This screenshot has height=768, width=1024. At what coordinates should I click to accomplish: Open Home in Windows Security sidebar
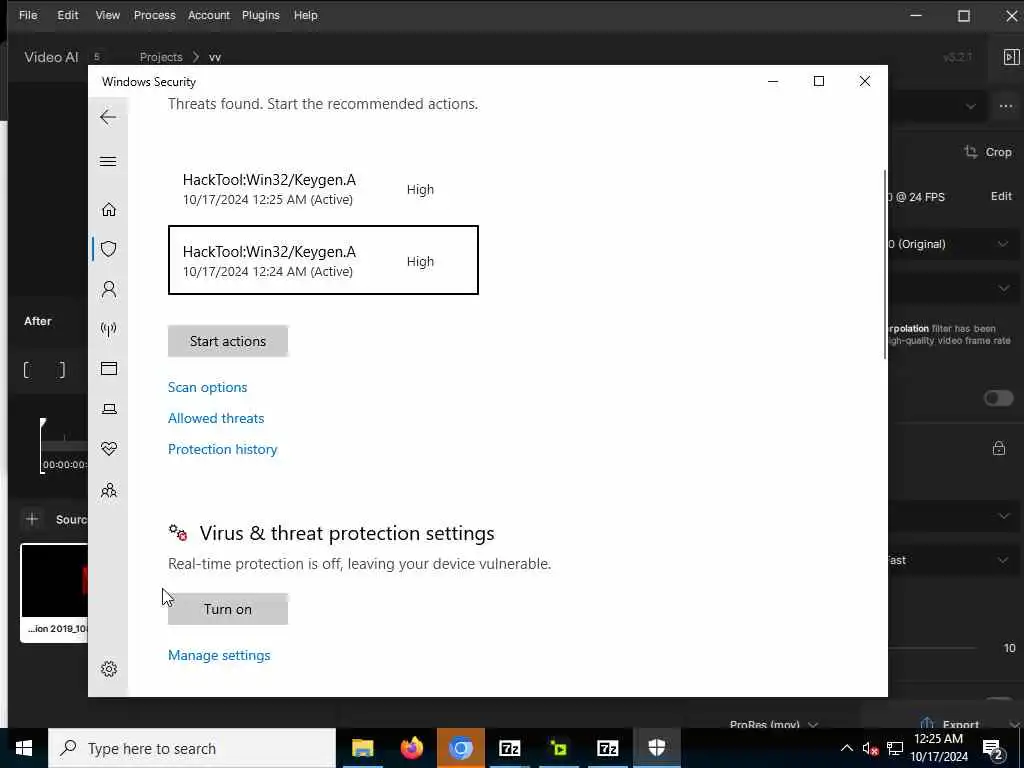pyautogui.click(x=108, y=209)
